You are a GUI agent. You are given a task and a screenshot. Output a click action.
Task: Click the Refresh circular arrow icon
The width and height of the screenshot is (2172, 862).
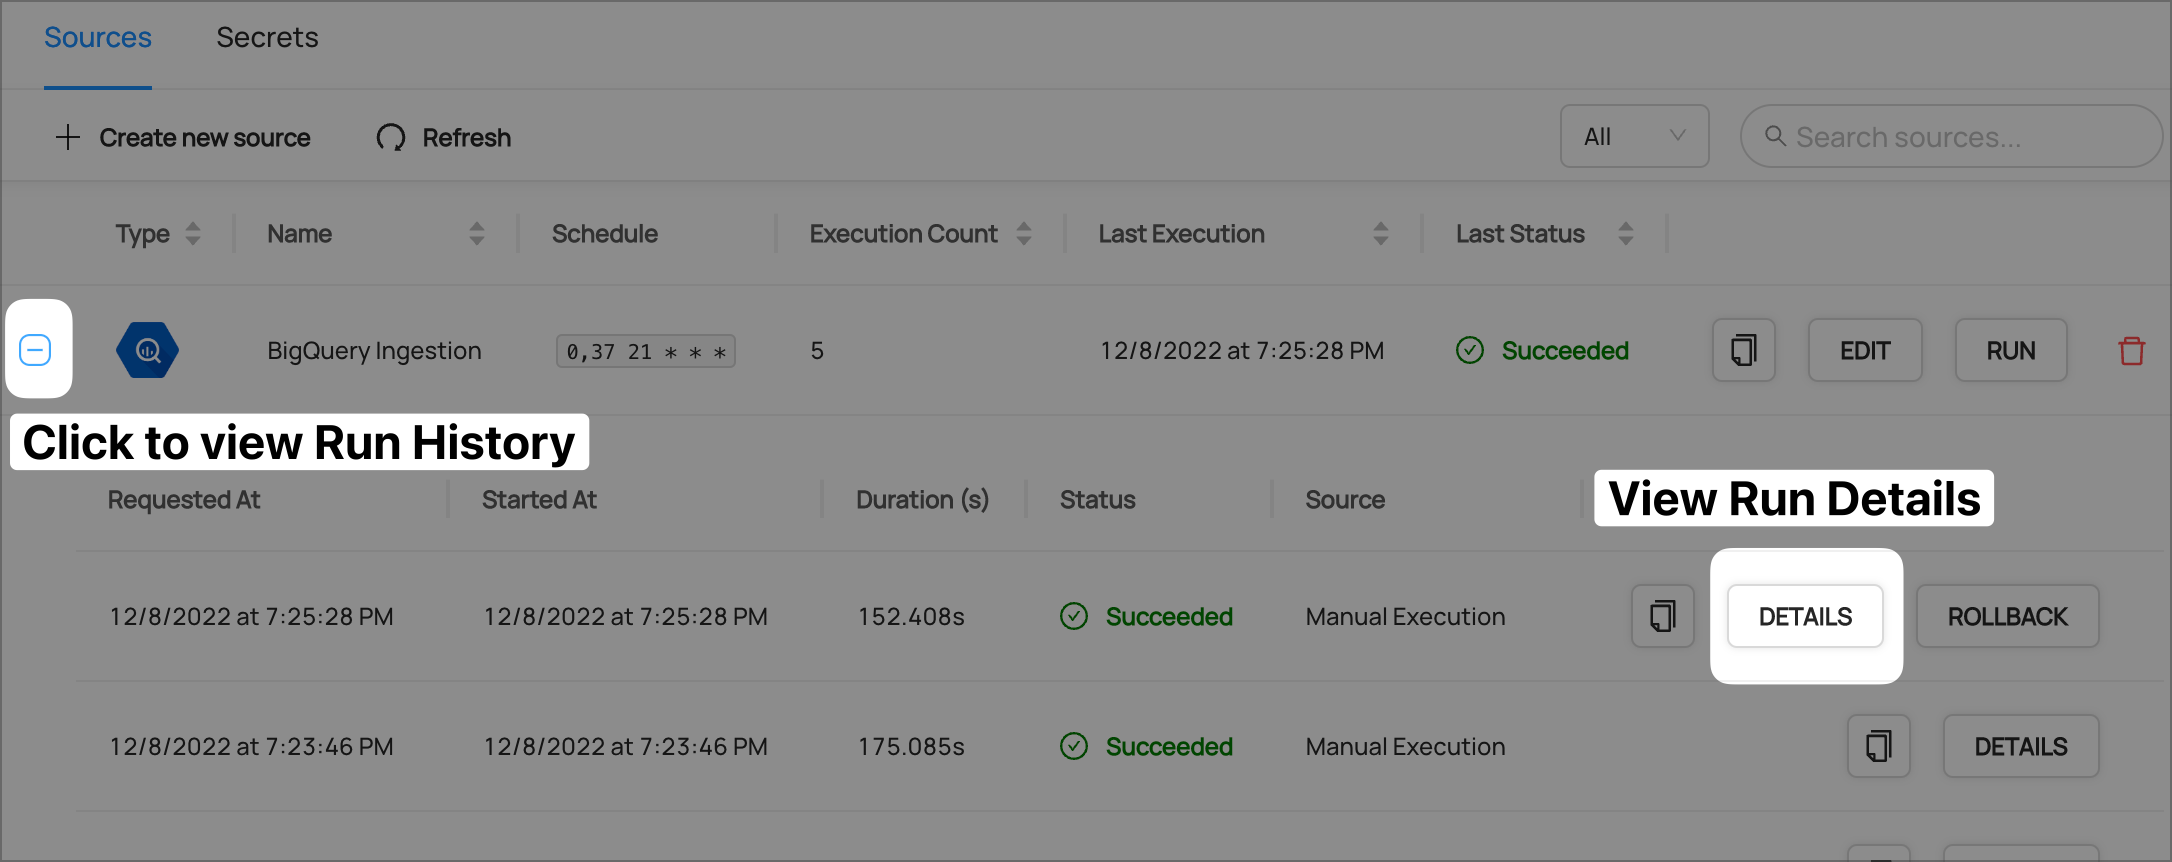[391, 137]
